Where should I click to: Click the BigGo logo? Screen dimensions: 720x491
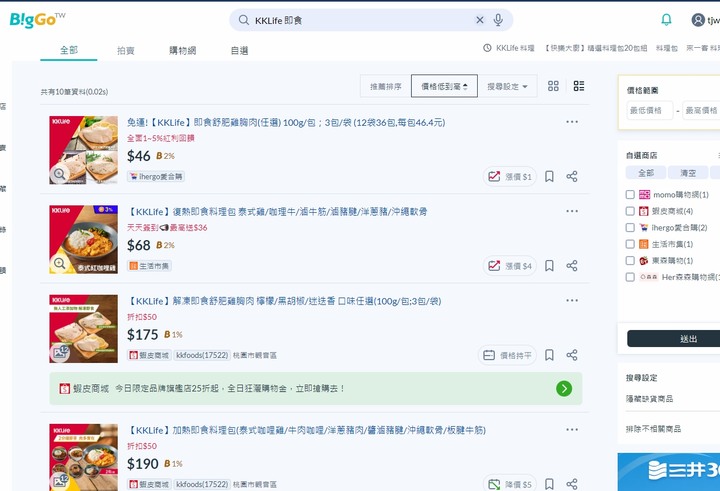tap(37, 20)
